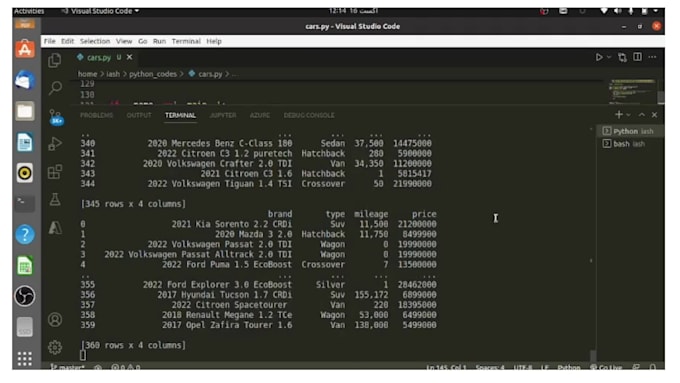This screenshot has width=680, height=383.
Task: Open notifications bell in status bar
Action: (x=652, y=367)
